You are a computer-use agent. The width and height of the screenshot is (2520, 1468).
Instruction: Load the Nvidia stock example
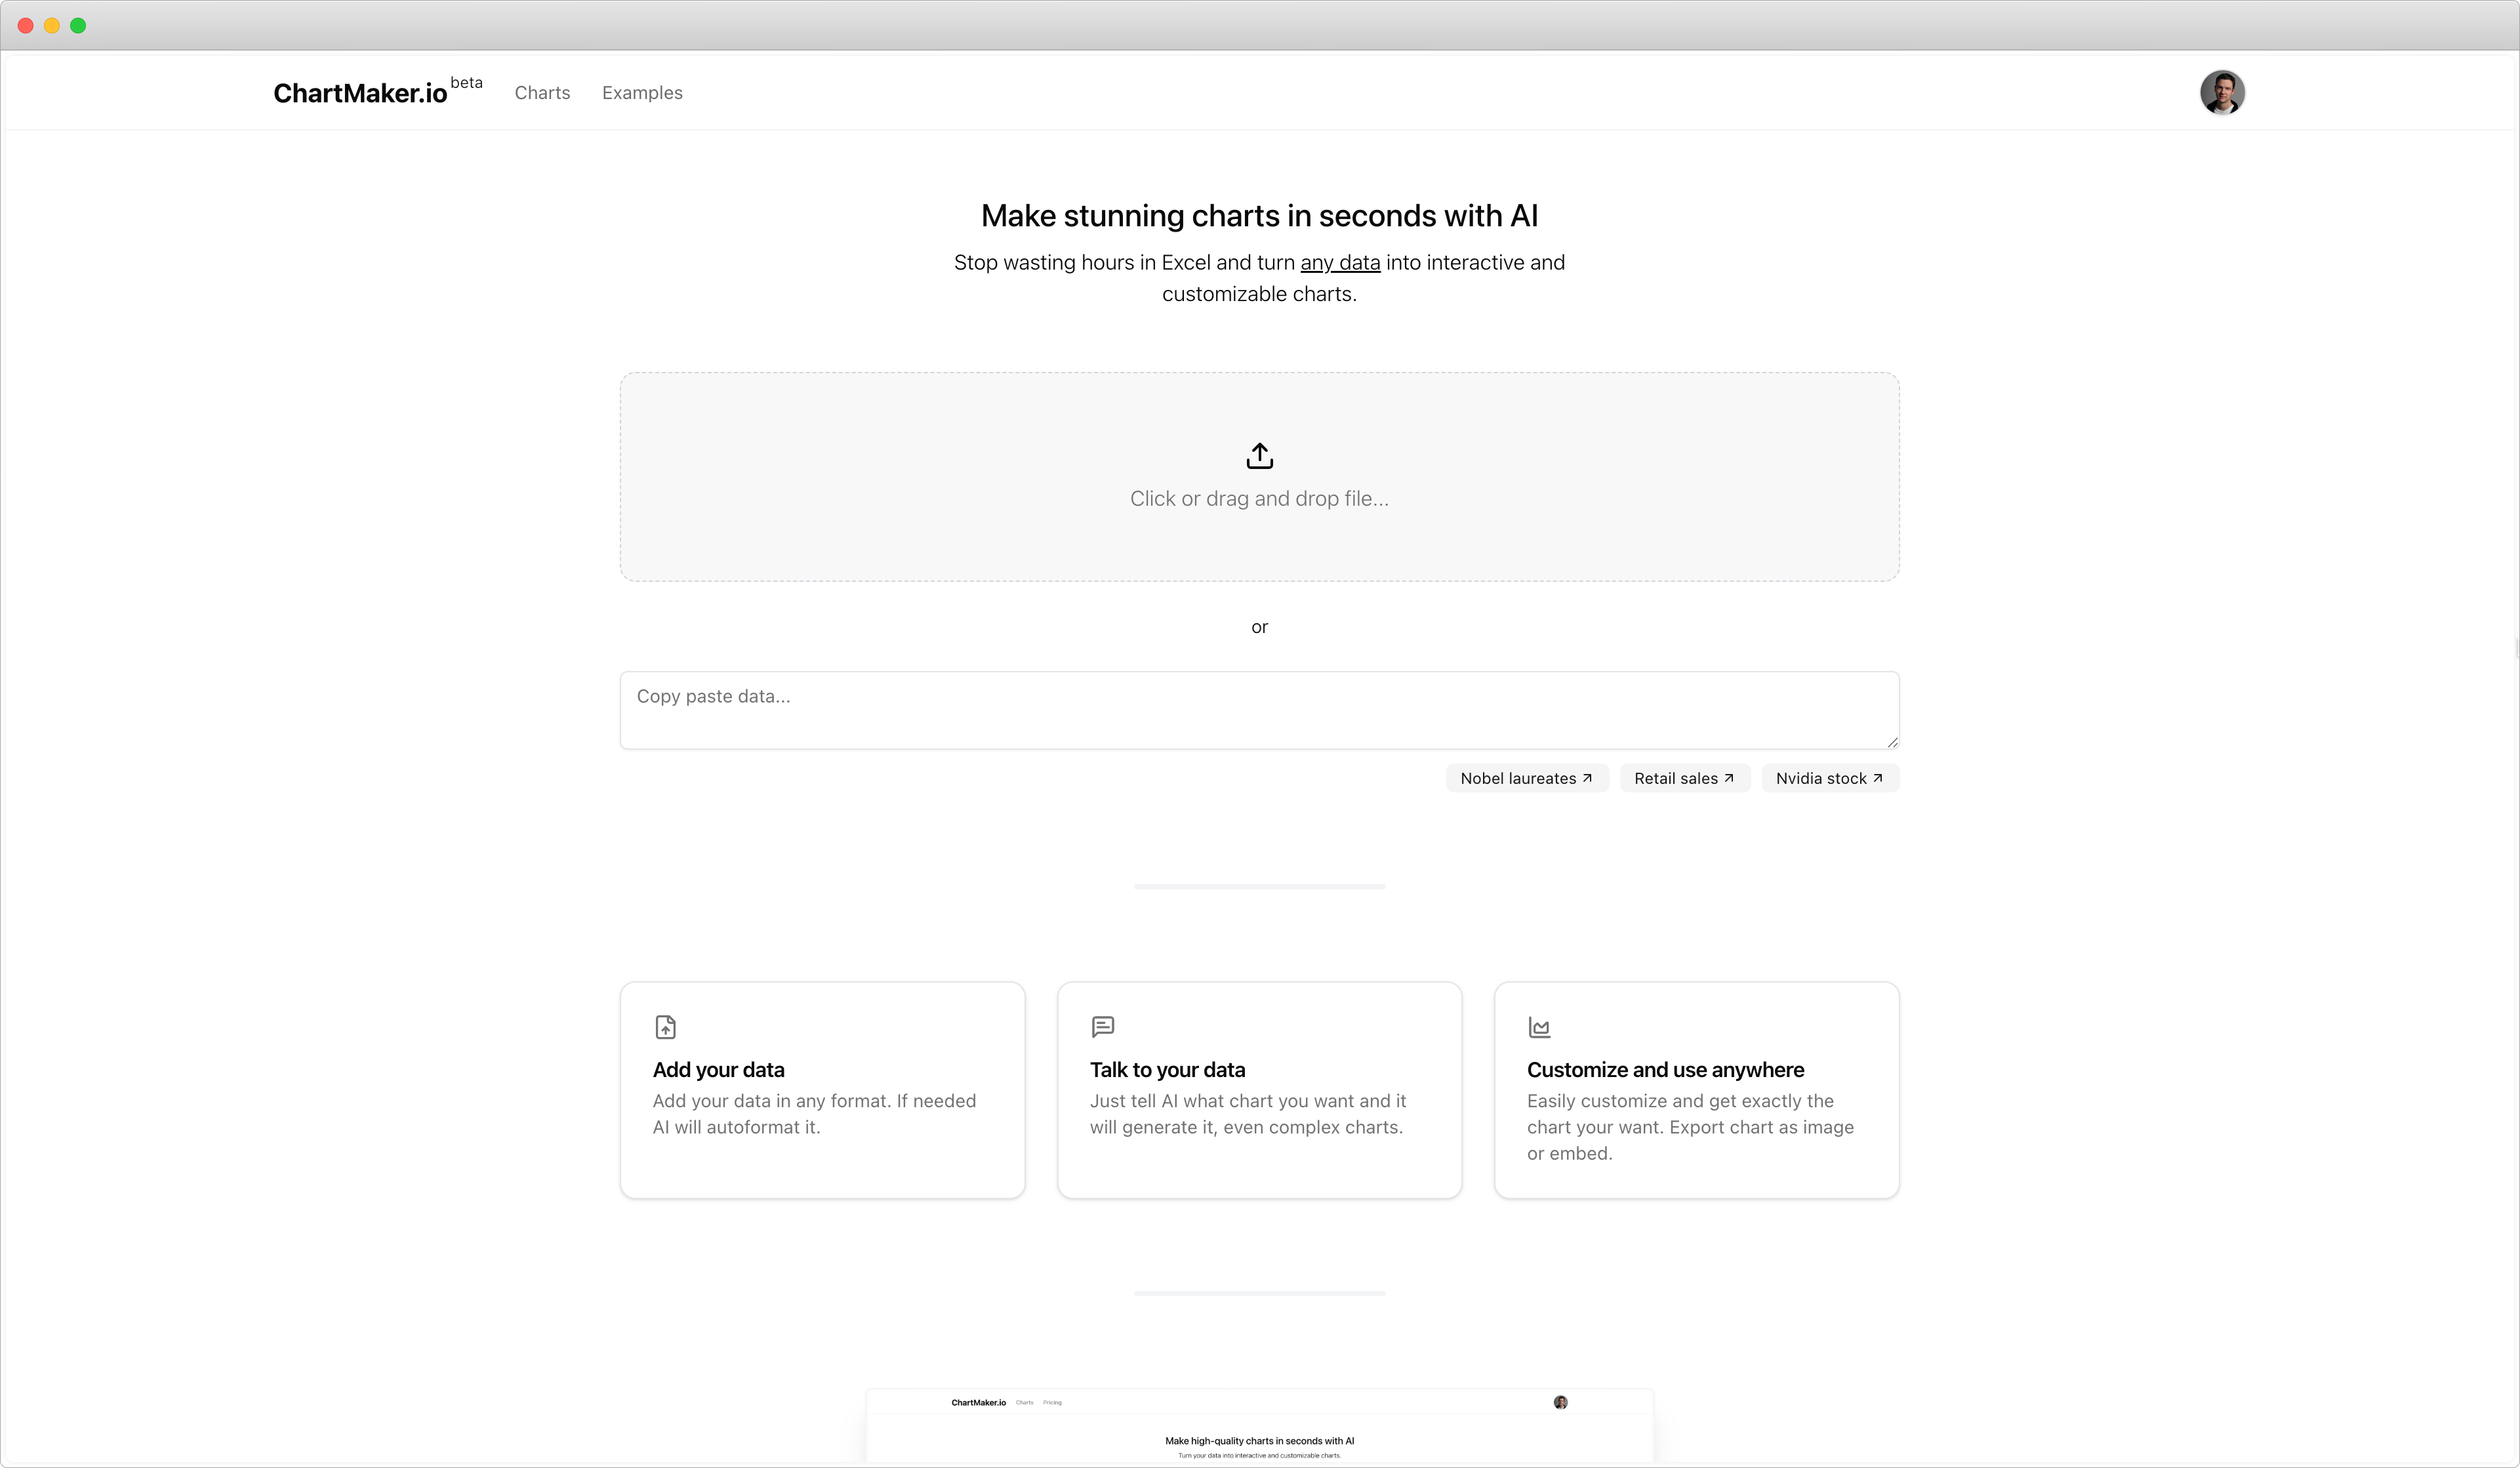tap(1820, 778)
